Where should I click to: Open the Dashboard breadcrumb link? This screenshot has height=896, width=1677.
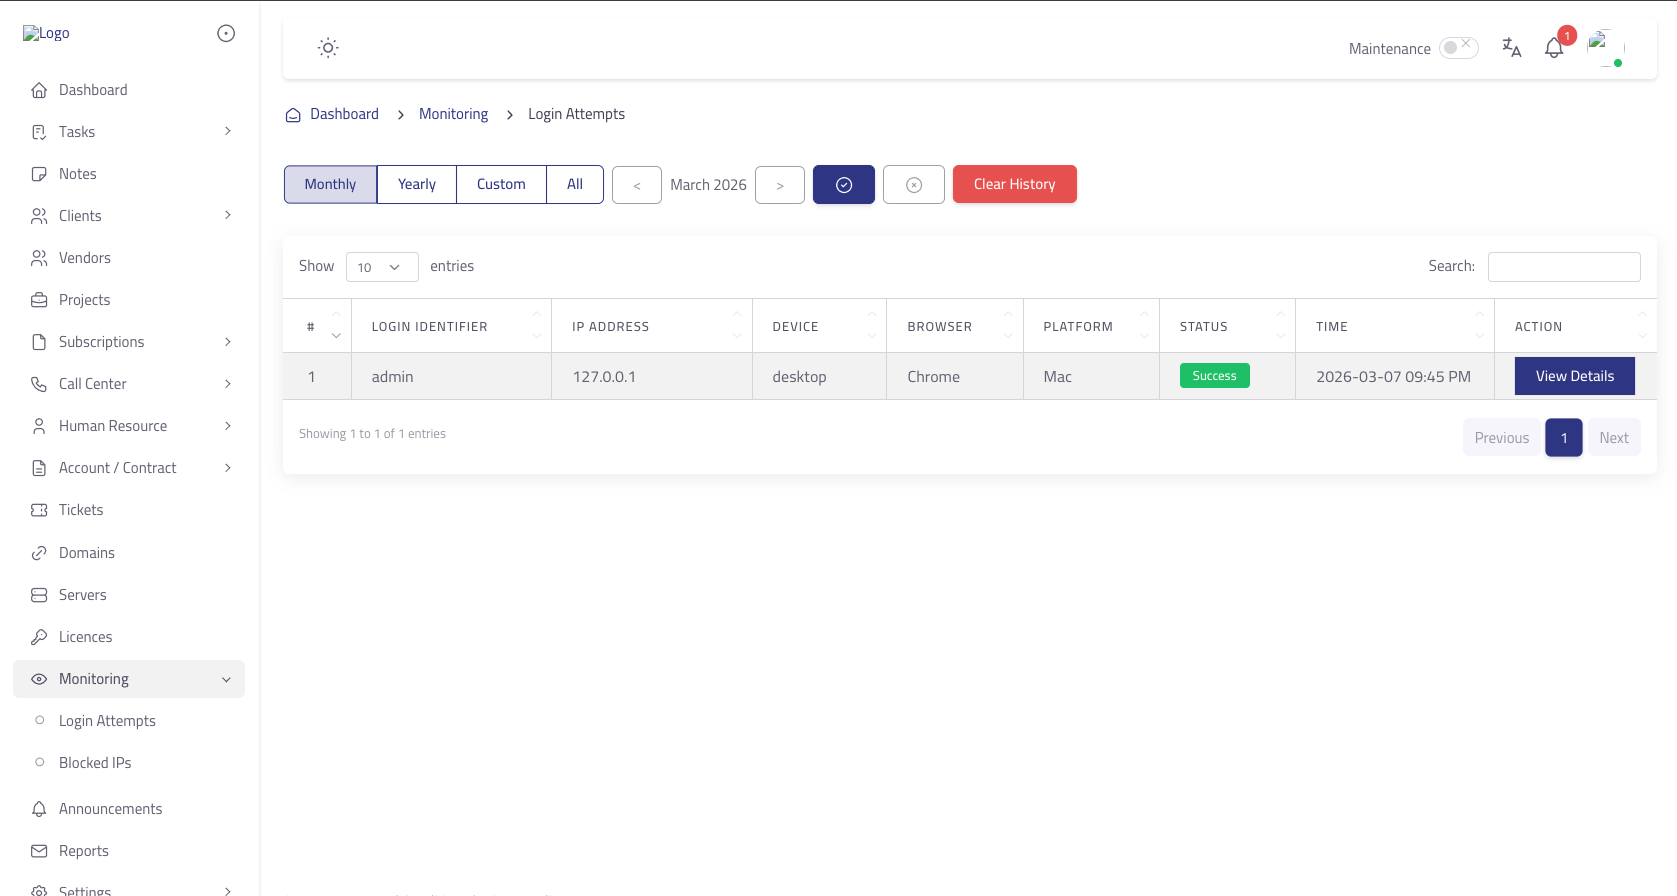(344, 114)
